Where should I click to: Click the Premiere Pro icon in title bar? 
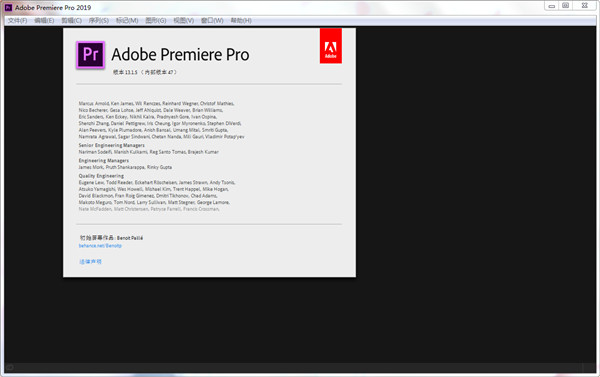[8, 8]
